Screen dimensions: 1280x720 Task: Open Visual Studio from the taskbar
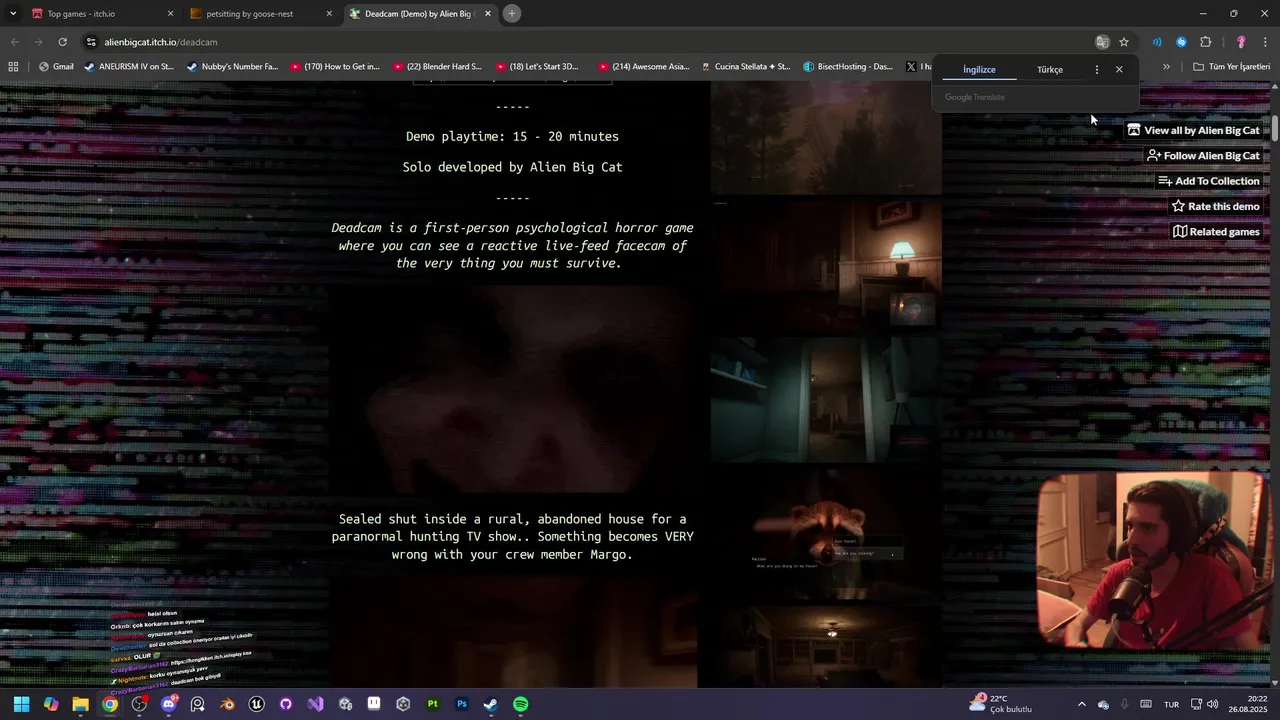coord(315,704)
